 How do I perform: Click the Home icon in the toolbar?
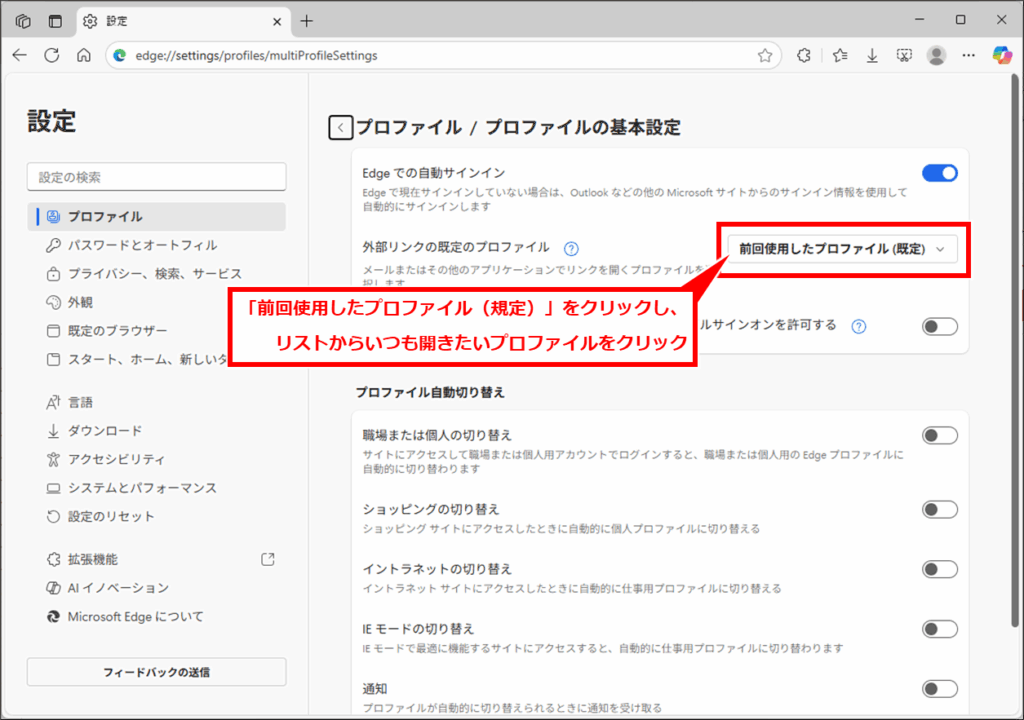82,55
